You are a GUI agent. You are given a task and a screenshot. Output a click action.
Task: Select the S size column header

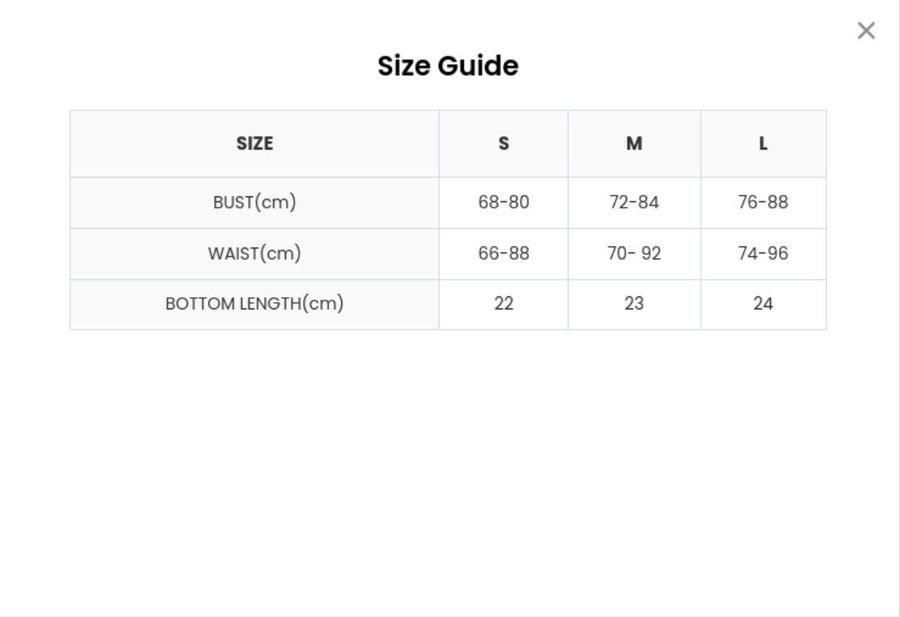tap(503, 144)
